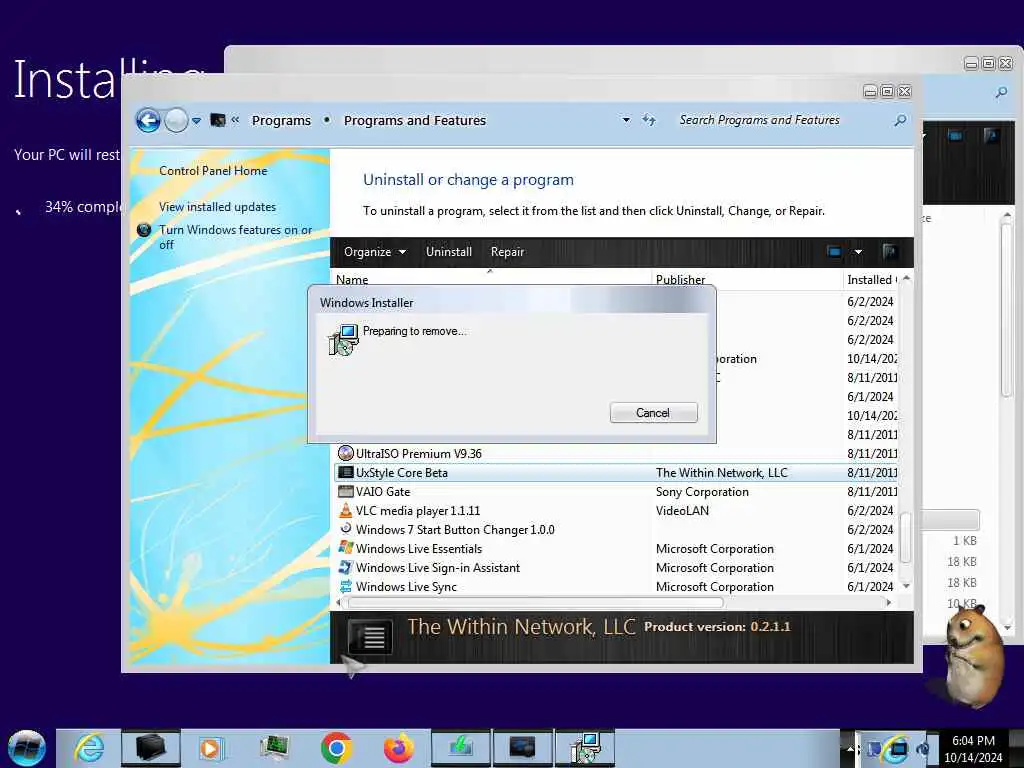Switch to the dark window taskbar item
Viewport: 1024px width, 768px height.
point(522,748)
